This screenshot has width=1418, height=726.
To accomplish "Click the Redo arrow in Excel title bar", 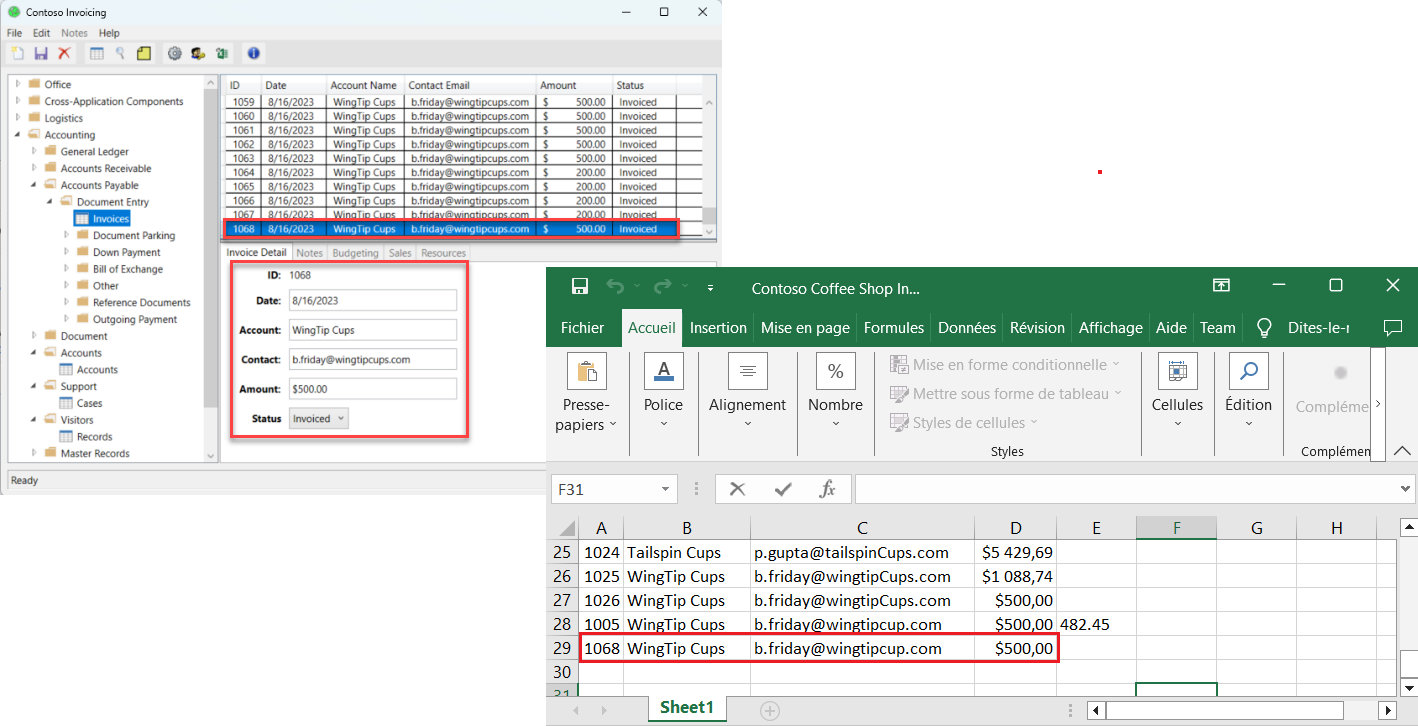I will tap(661, 287).
